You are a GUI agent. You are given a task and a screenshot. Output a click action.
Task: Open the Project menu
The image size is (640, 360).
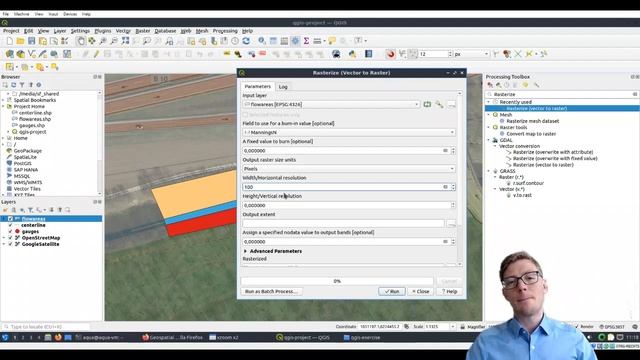[11, 31]
